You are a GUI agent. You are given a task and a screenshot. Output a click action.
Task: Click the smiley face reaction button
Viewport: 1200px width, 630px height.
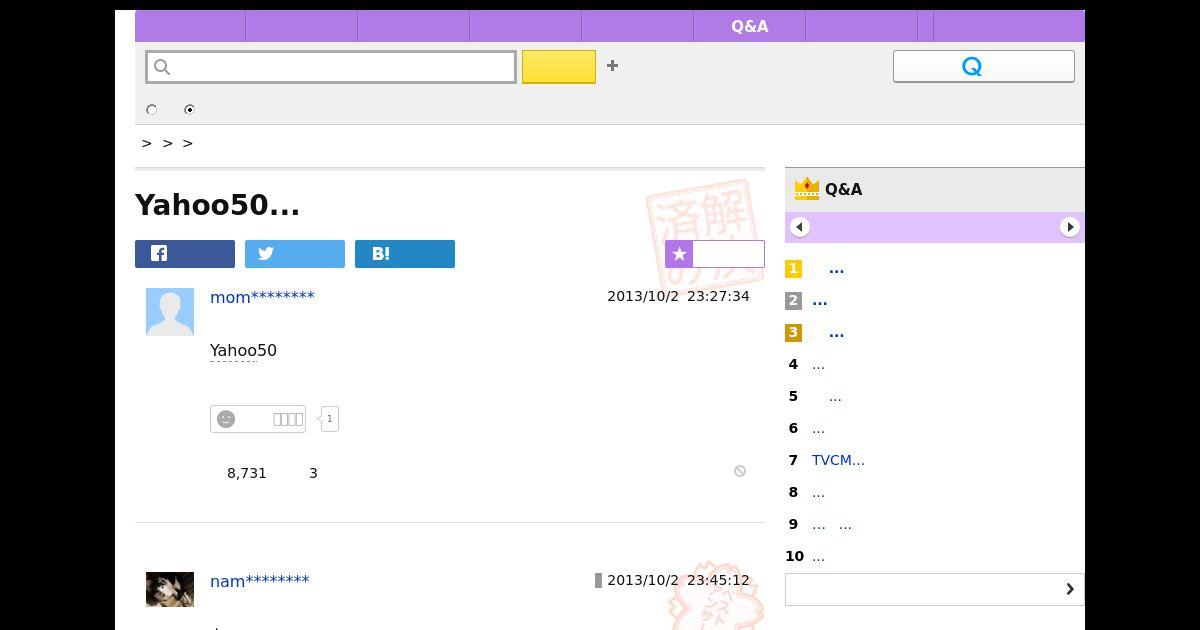pos(258,419)
